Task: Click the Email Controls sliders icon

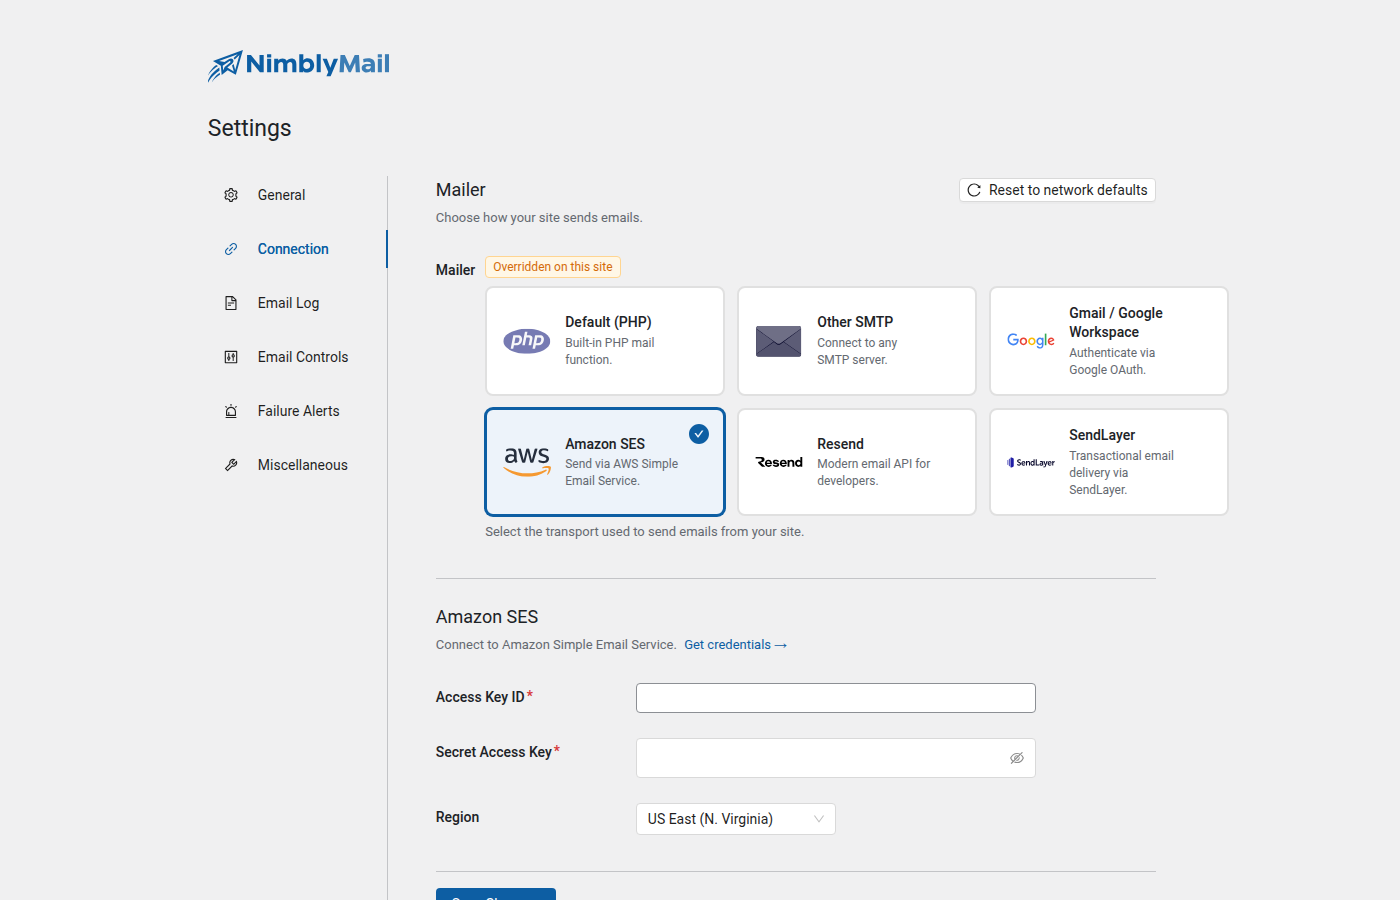Action: point(231,357)
